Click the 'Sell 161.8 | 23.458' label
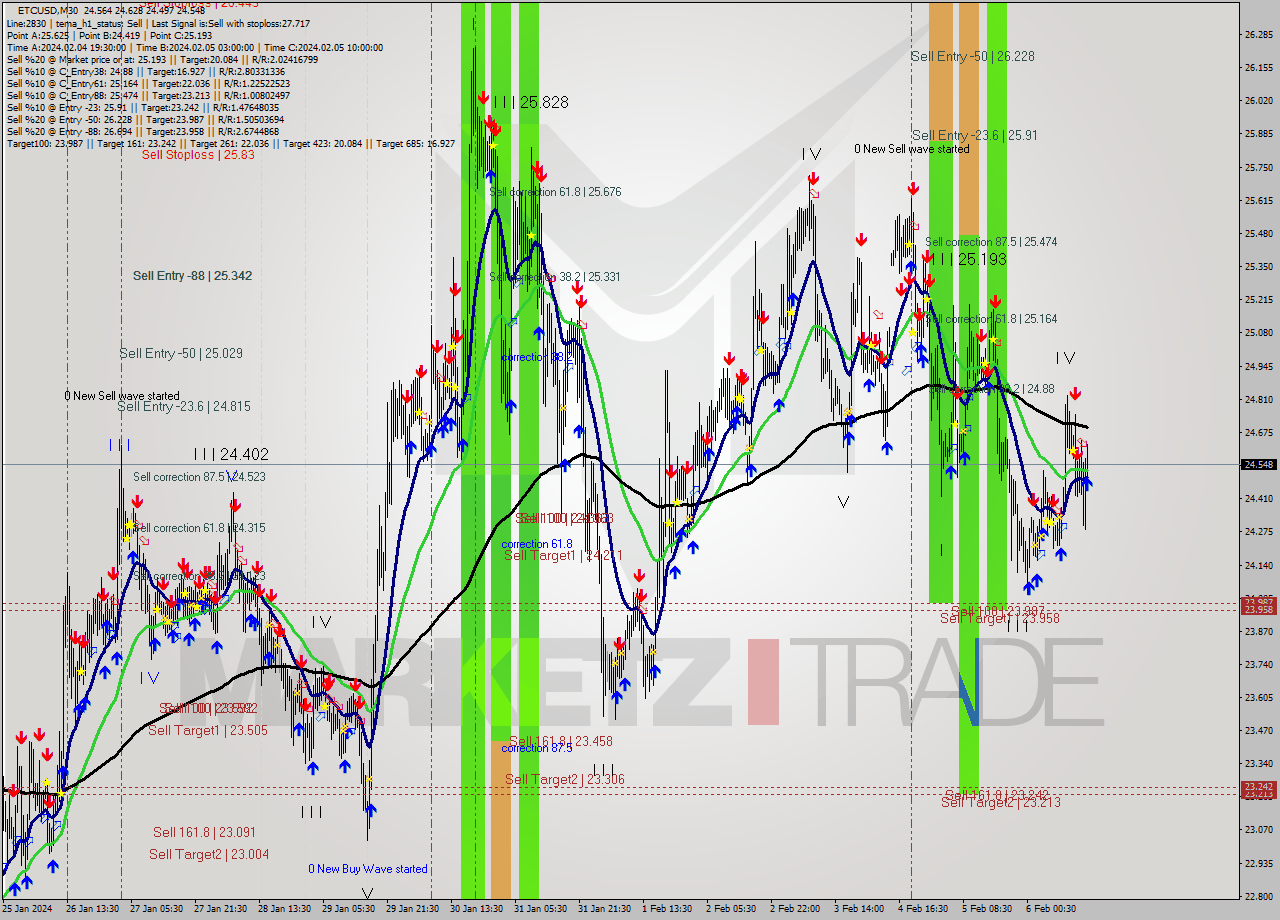 (x=561, y=741)
